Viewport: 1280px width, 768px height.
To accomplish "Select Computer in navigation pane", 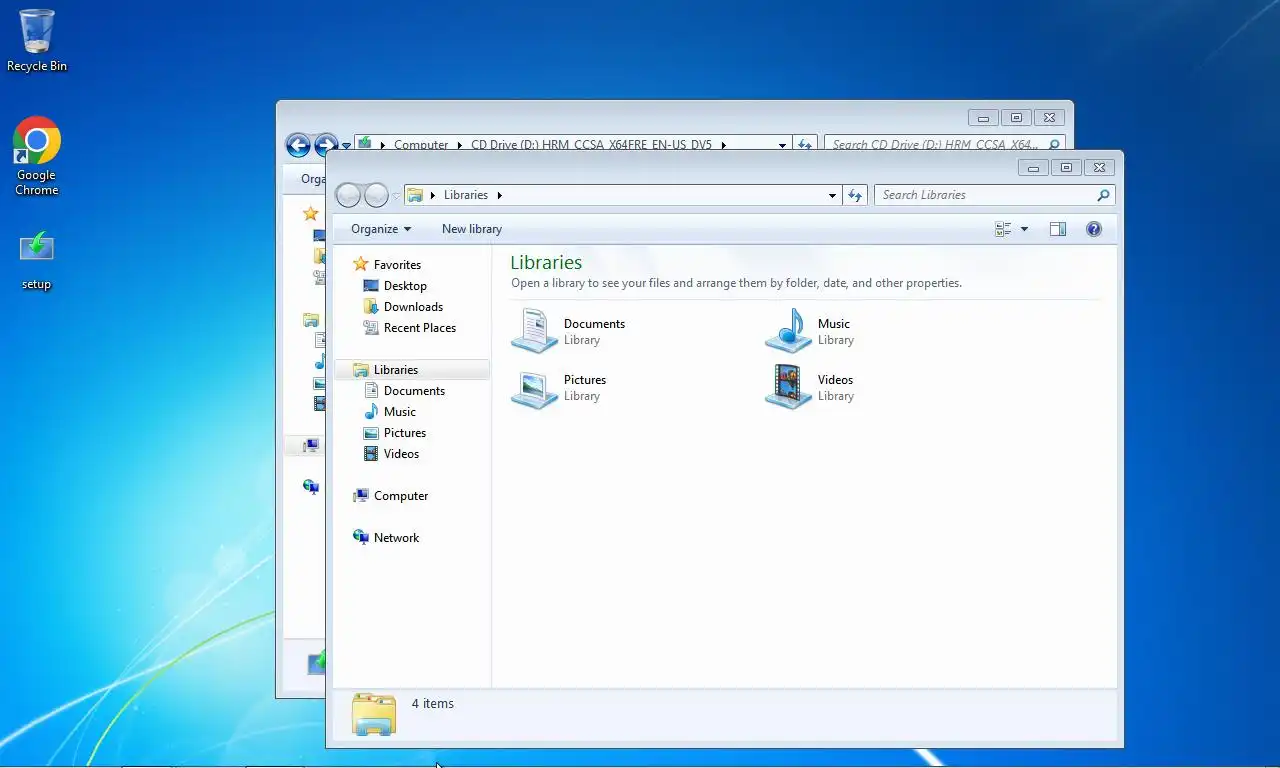I will [x=390, y=496].
